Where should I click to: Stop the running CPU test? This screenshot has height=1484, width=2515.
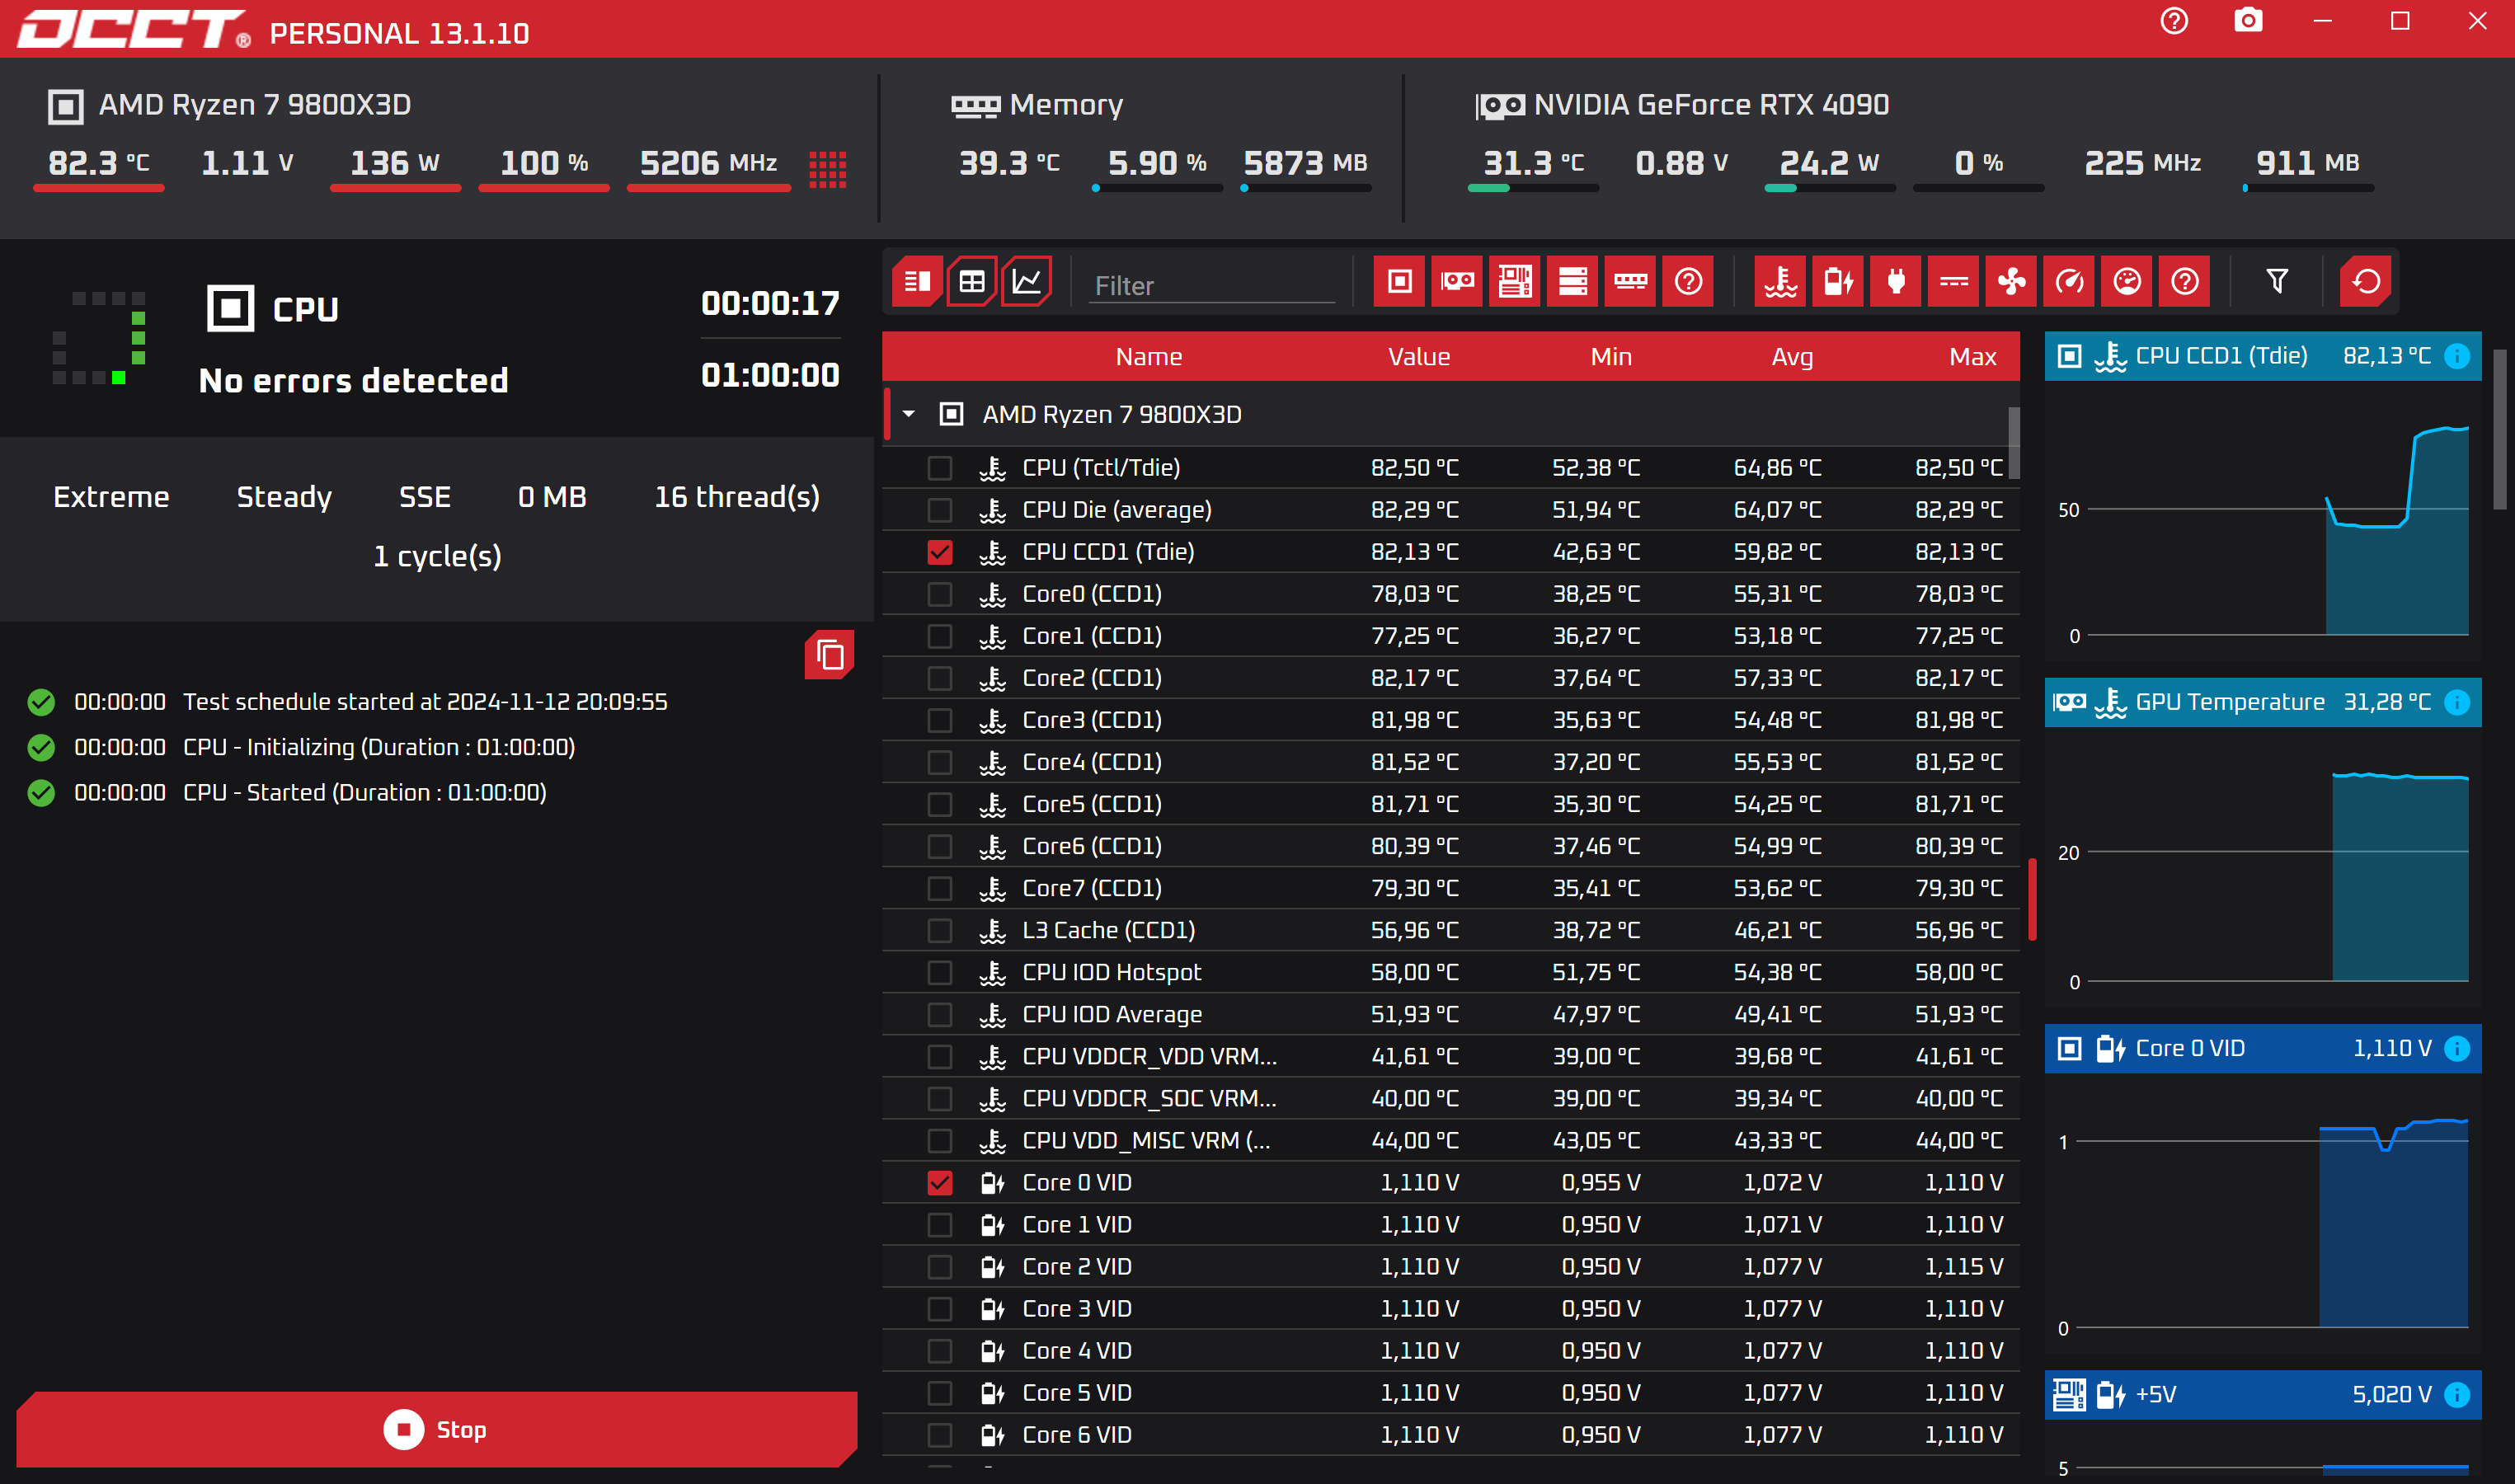(x=437, y=1430)
